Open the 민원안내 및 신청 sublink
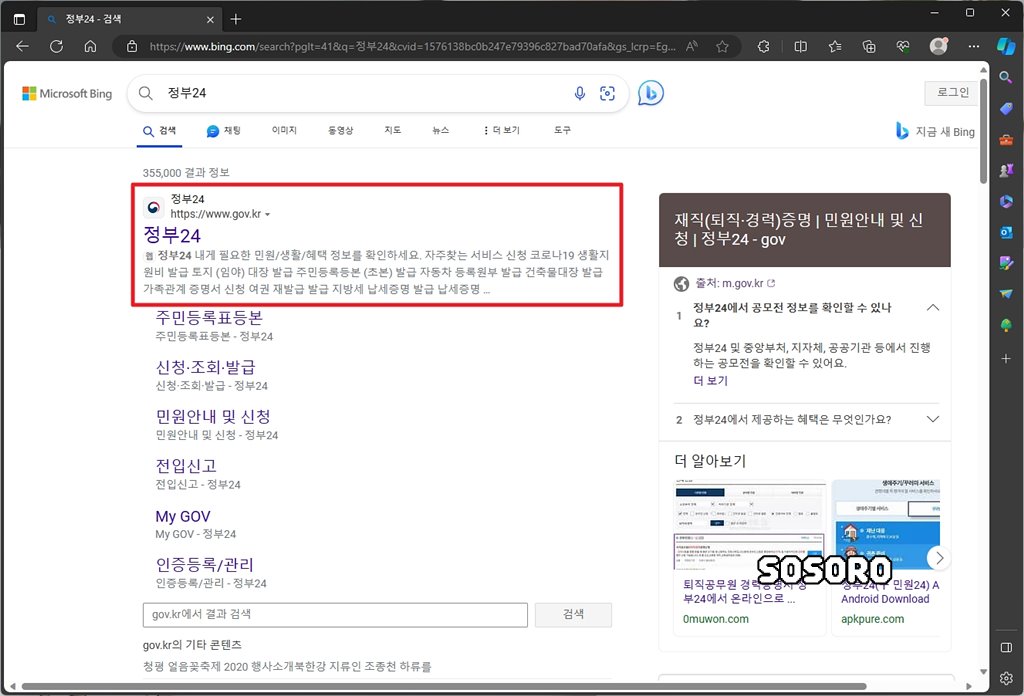1024x696 pixels. [x=213, y=417]
